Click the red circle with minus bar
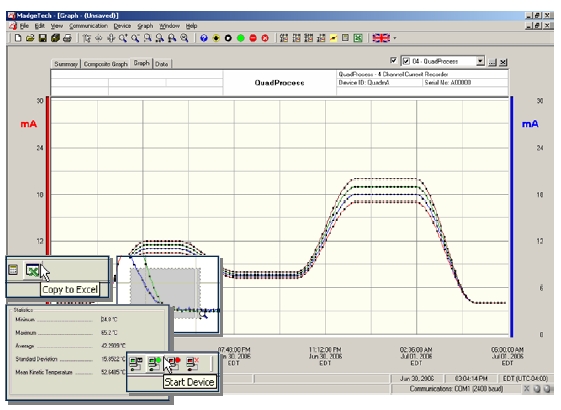561x410 pixels. (x=253, y=38)
